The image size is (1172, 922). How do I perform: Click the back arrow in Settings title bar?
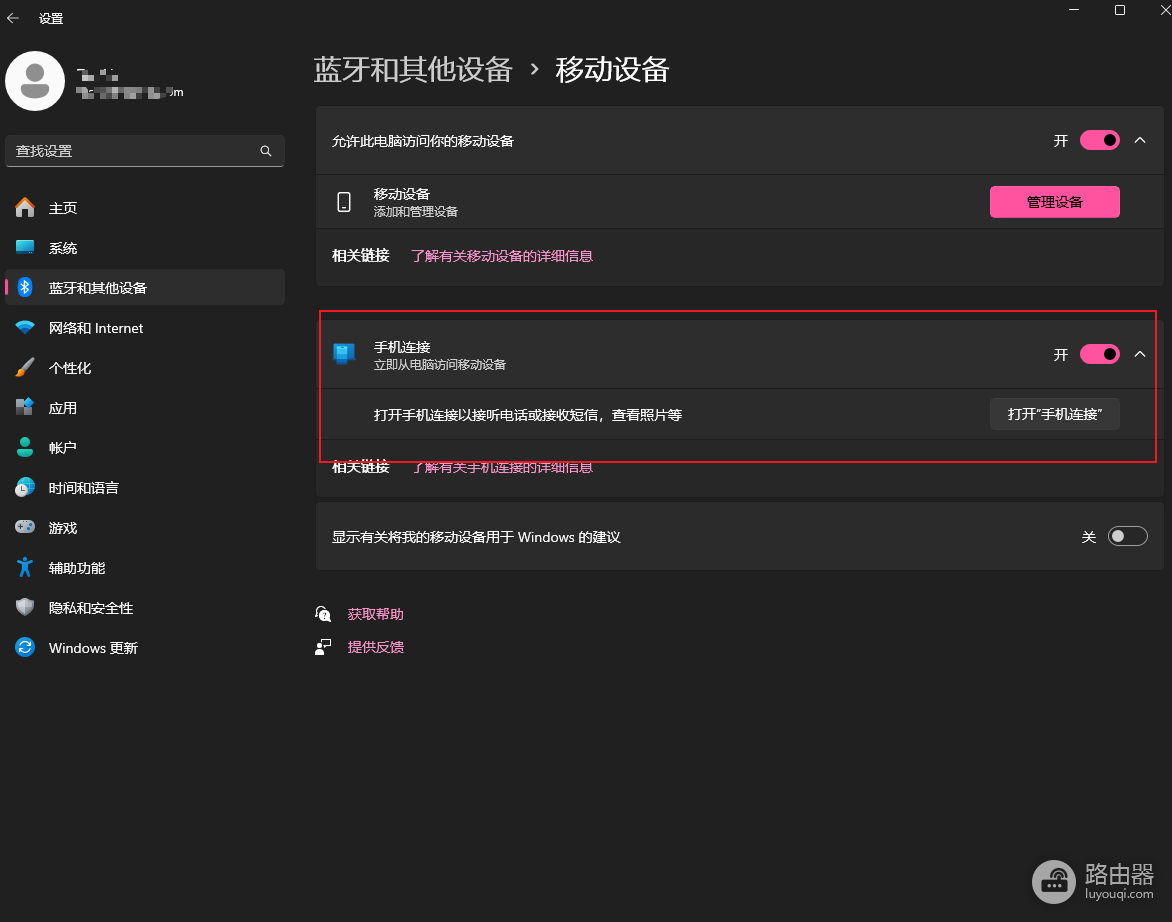coord(13,18)
